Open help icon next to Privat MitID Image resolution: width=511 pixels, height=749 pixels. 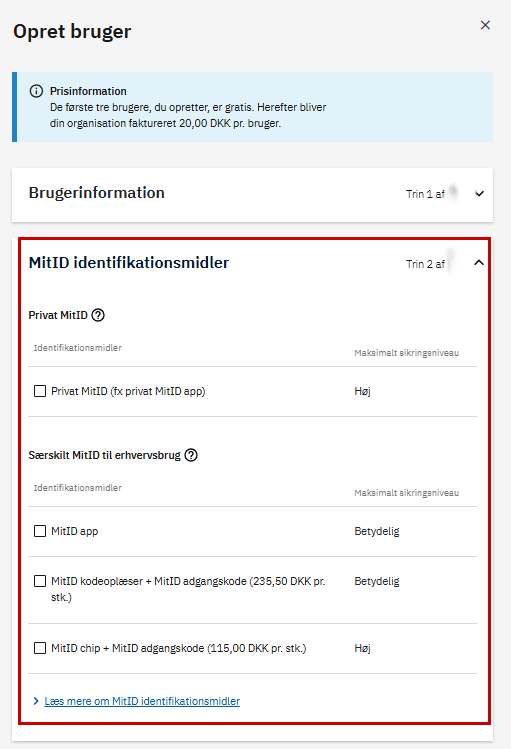(98, 315)
